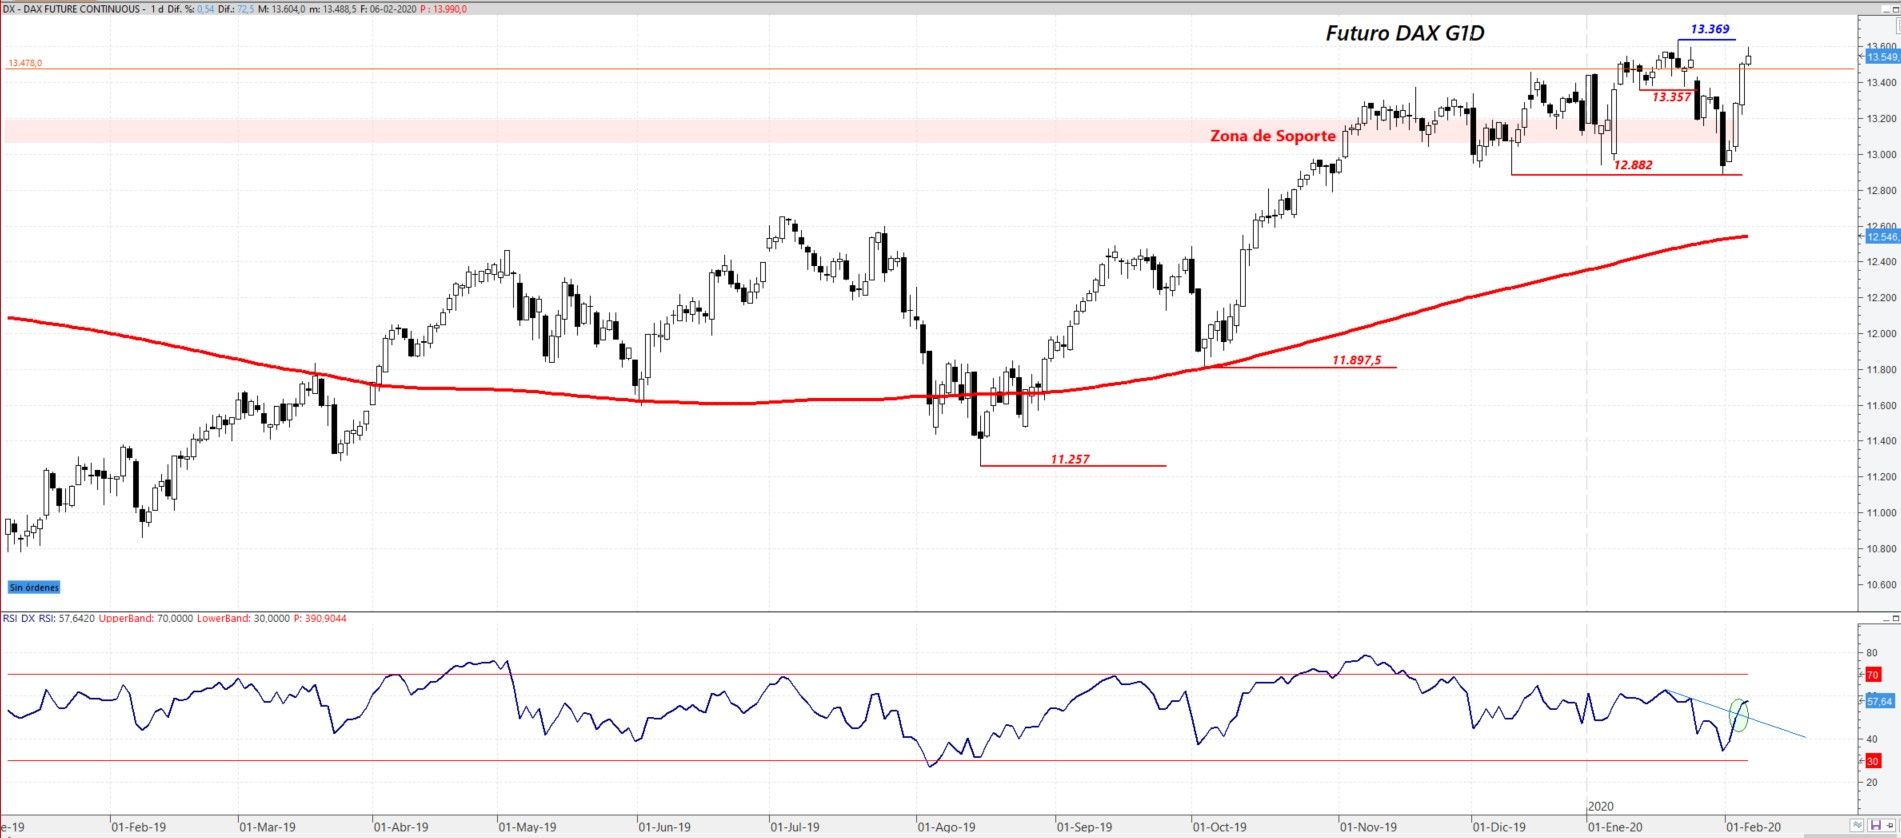The image size is (1901, 838).
Task: Click the orange 13.478,0 horizontal line label
Action: [x=25, y=63]
